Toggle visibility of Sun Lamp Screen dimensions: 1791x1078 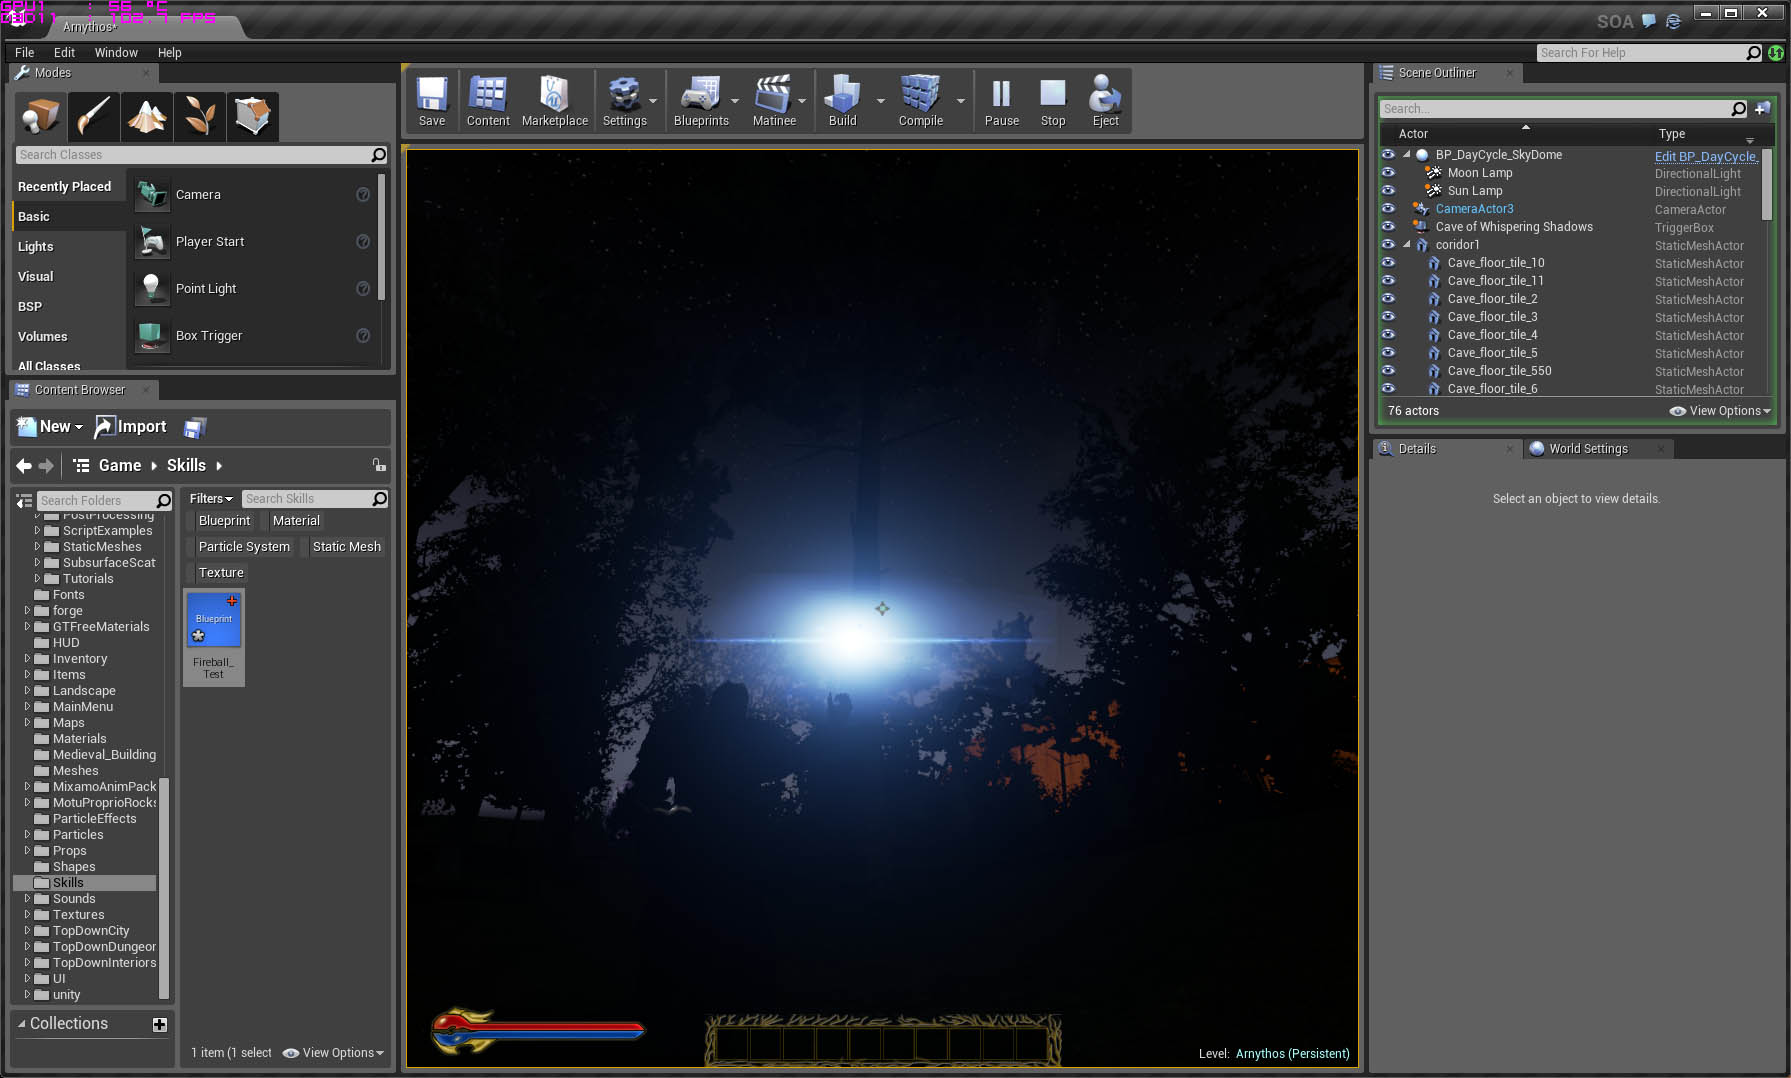click(1388, 191)
